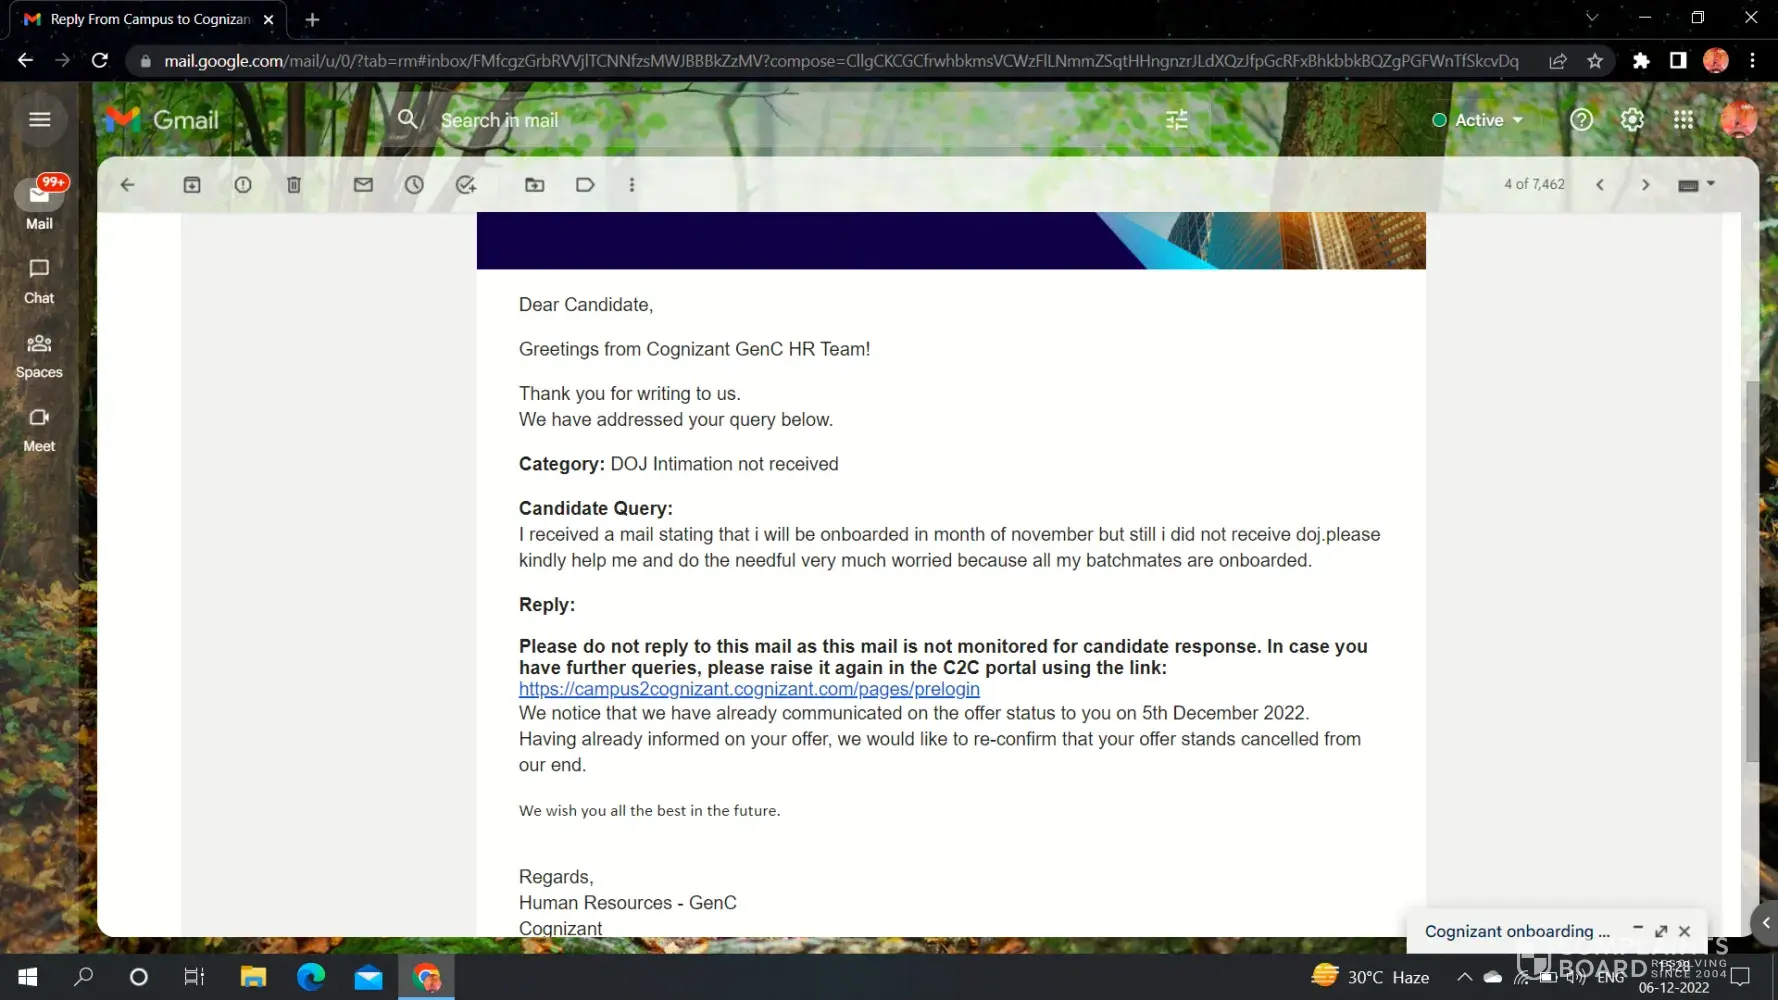1778x1000 pixels.
Task: Open Mail app in taskbar
Action: (x=368, y=977)
